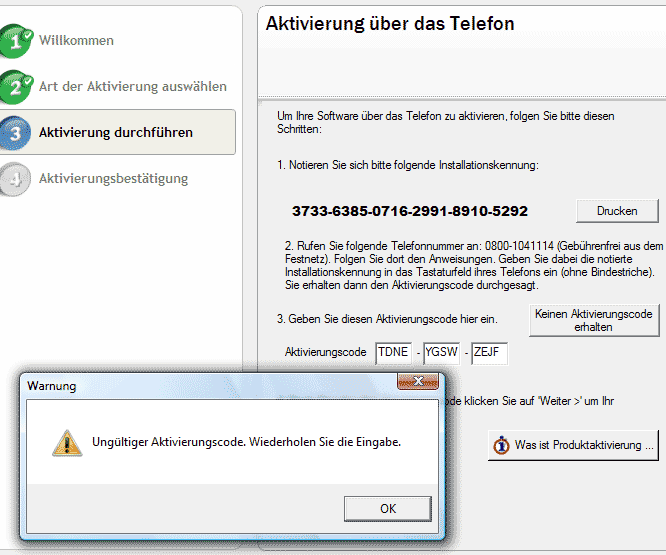666x555 pixels.
Task: Click installation ID 3733-6385-0716-2991-8910-5292
Action: pyautogui.click(x=410, y=211)
